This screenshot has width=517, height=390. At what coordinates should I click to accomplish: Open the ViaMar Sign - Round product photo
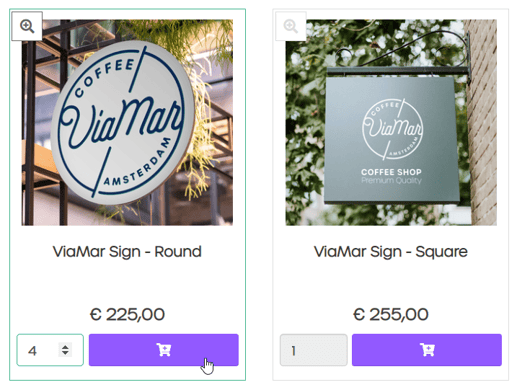click(127, 122)
